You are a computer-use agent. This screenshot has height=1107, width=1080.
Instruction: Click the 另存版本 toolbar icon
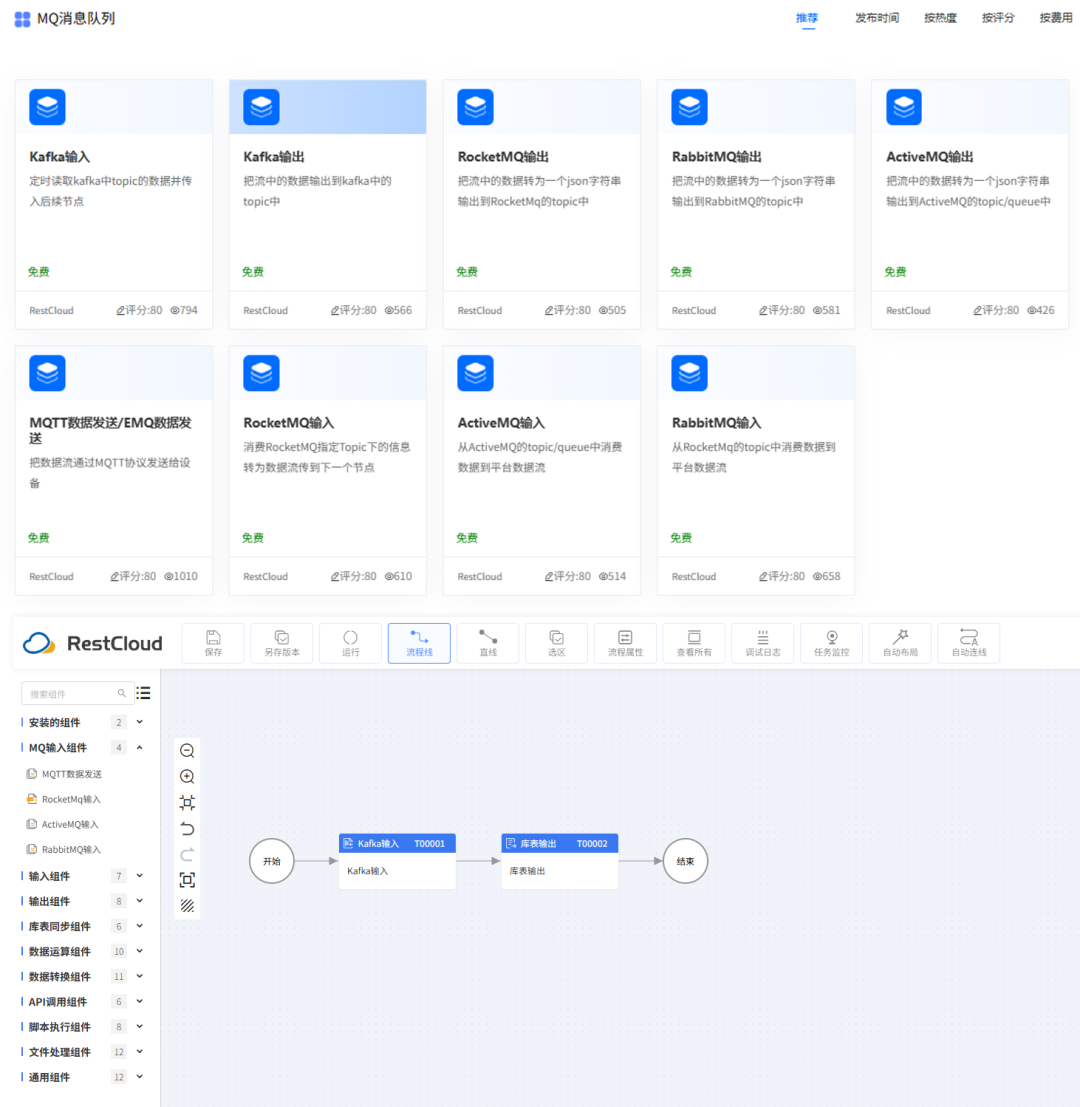coord(282,643)
